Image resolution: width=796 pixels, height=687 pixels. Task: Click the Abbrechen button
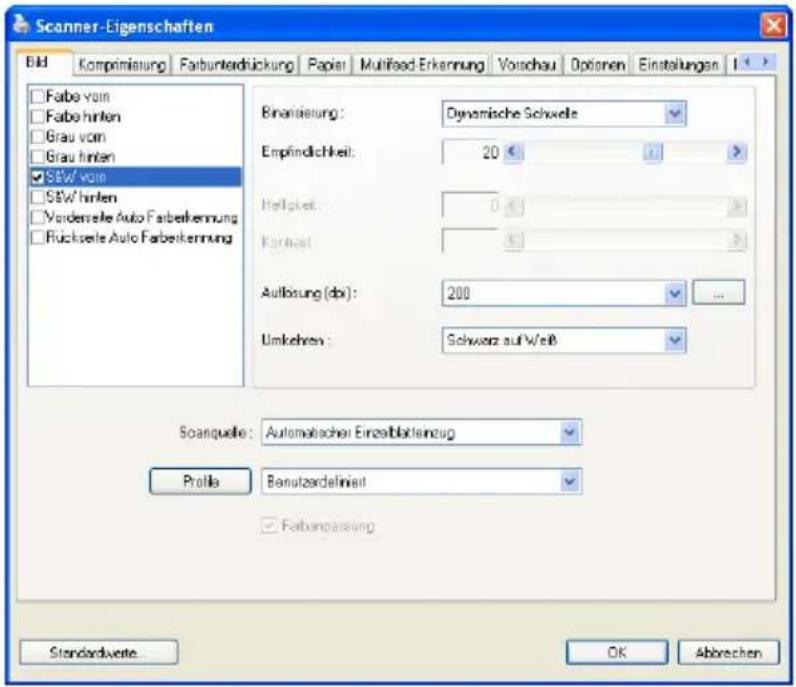coord(728,652)
